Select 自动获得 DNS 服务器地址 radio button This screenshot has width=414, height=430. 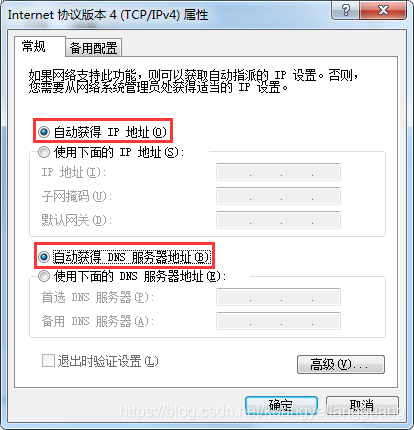tap(44, 257)
